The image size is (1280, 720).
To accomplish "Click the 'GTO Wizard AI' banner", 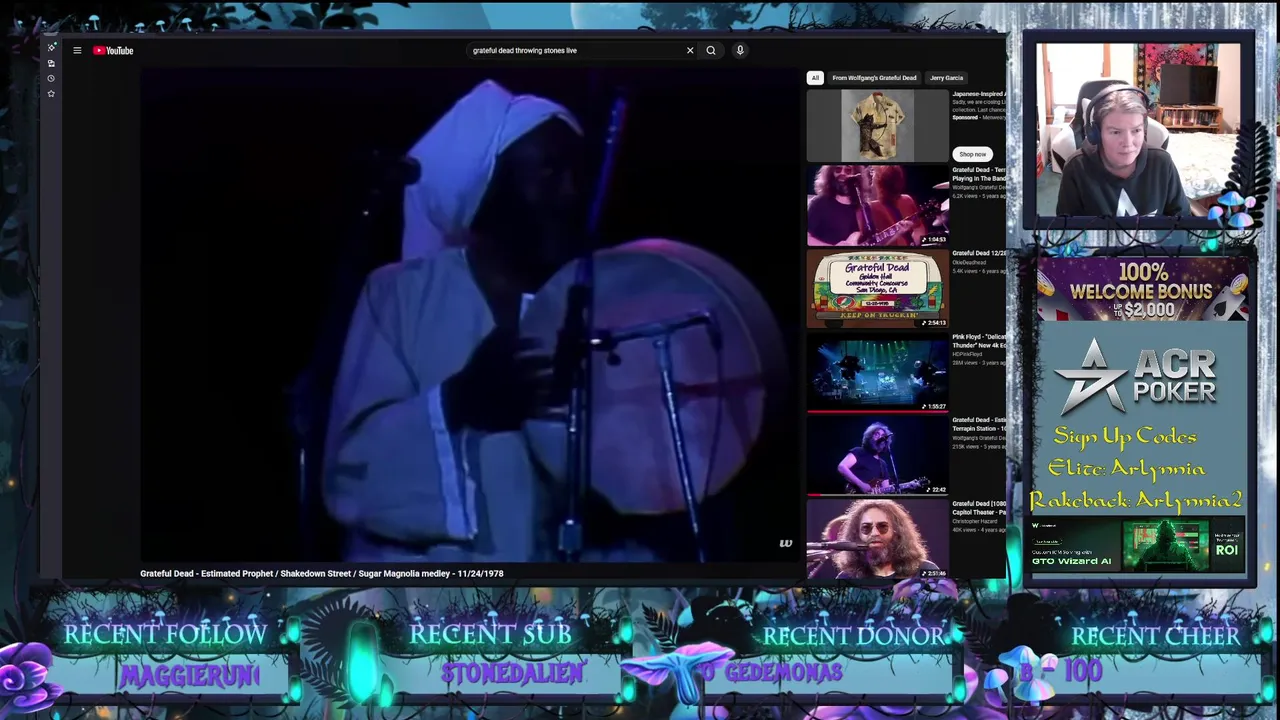I will tap(1137, 545).
